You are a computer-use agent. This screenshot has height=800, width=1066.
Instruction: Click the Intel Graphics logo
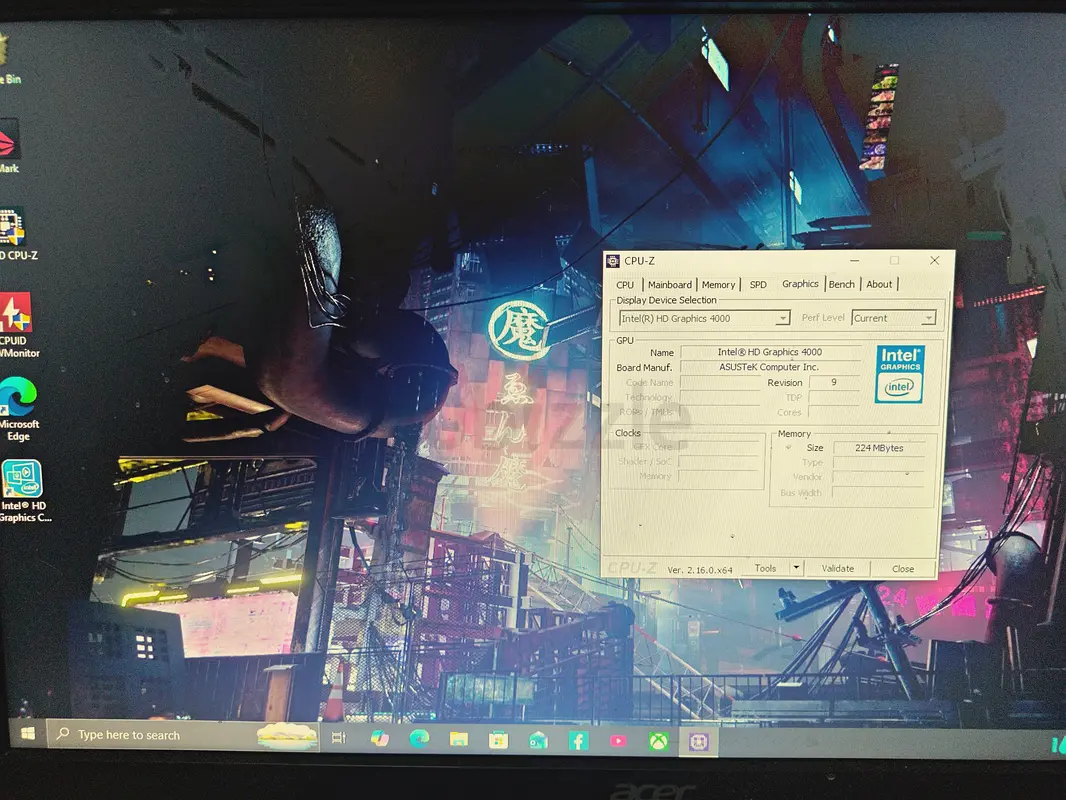pos(899,374)
